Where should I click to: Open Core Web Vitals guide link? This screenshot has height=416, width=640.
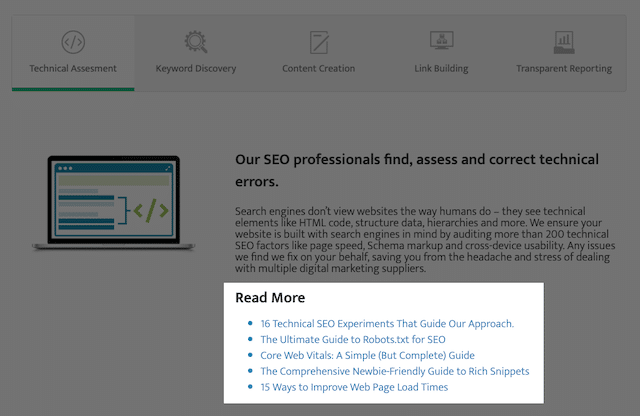(367, 356)
